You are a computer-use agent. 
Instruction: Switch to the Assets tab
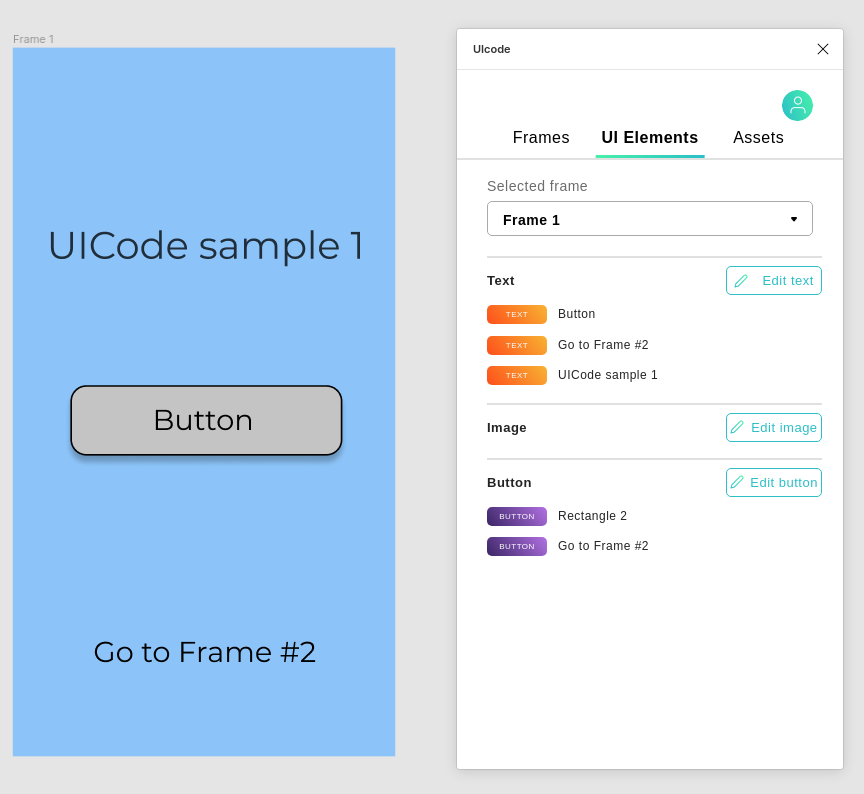click(758, 137)
